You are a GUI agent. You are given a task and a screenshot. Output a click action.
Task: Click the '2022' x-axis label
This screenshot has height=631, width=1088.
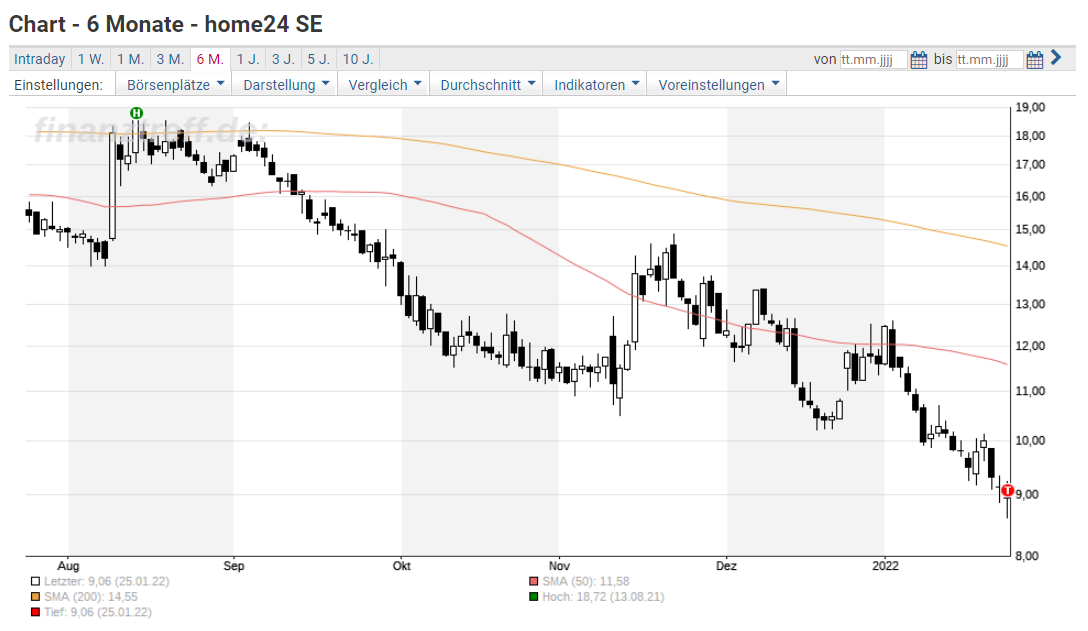coord(885,566)
